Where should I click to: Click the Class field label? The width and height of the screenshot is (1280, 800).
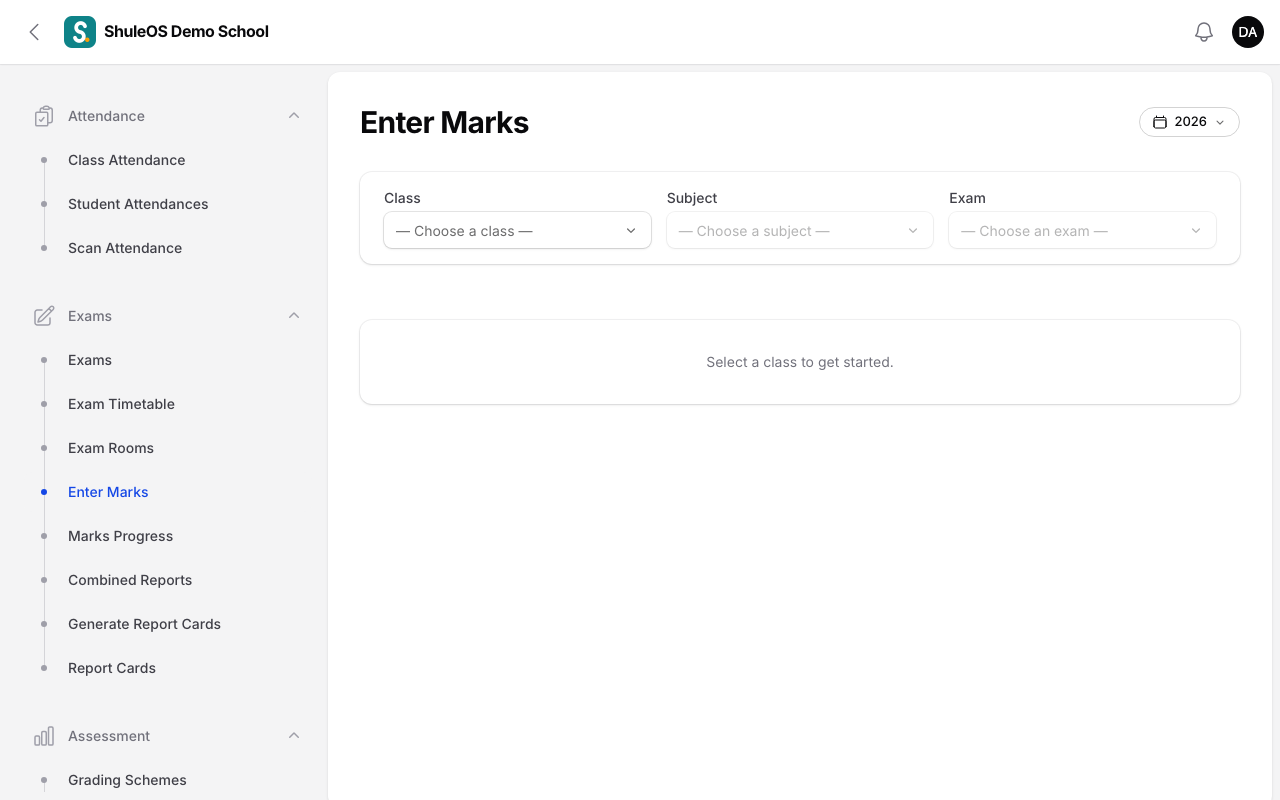click(x=402, y=198)
